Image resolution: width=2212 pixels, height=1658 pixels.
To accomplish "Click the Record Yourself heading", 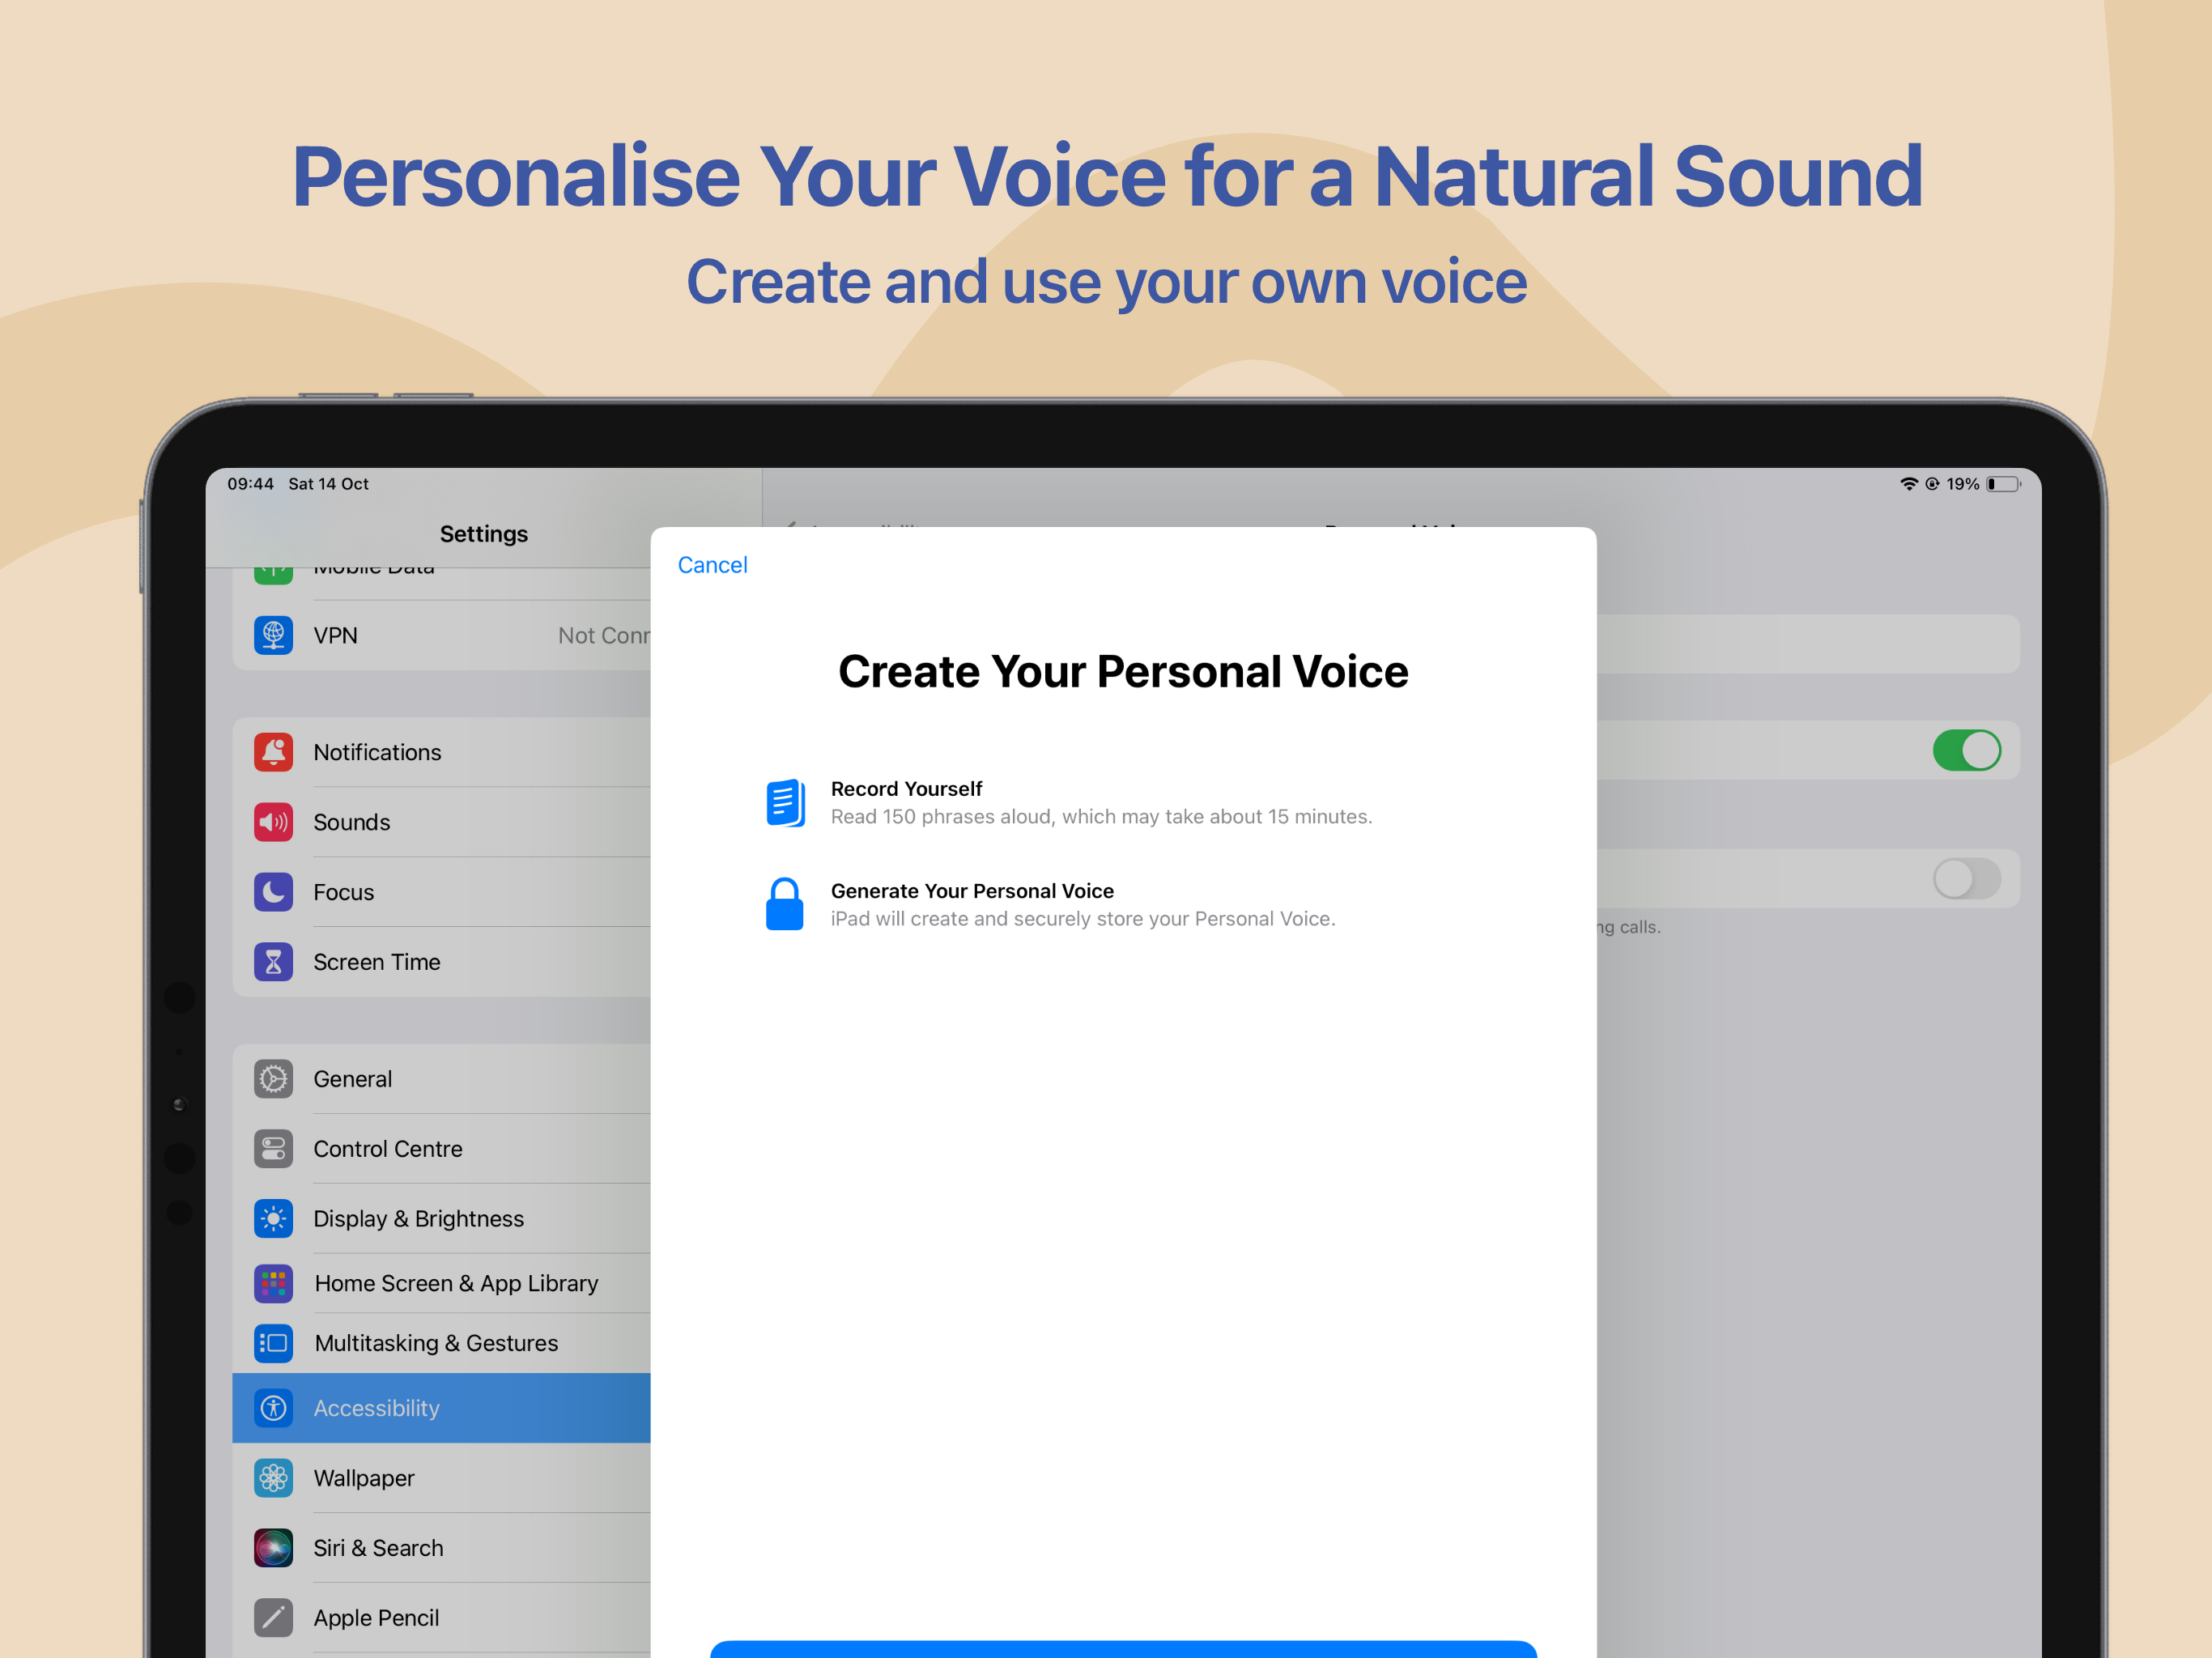I will (x=906, y=789).
